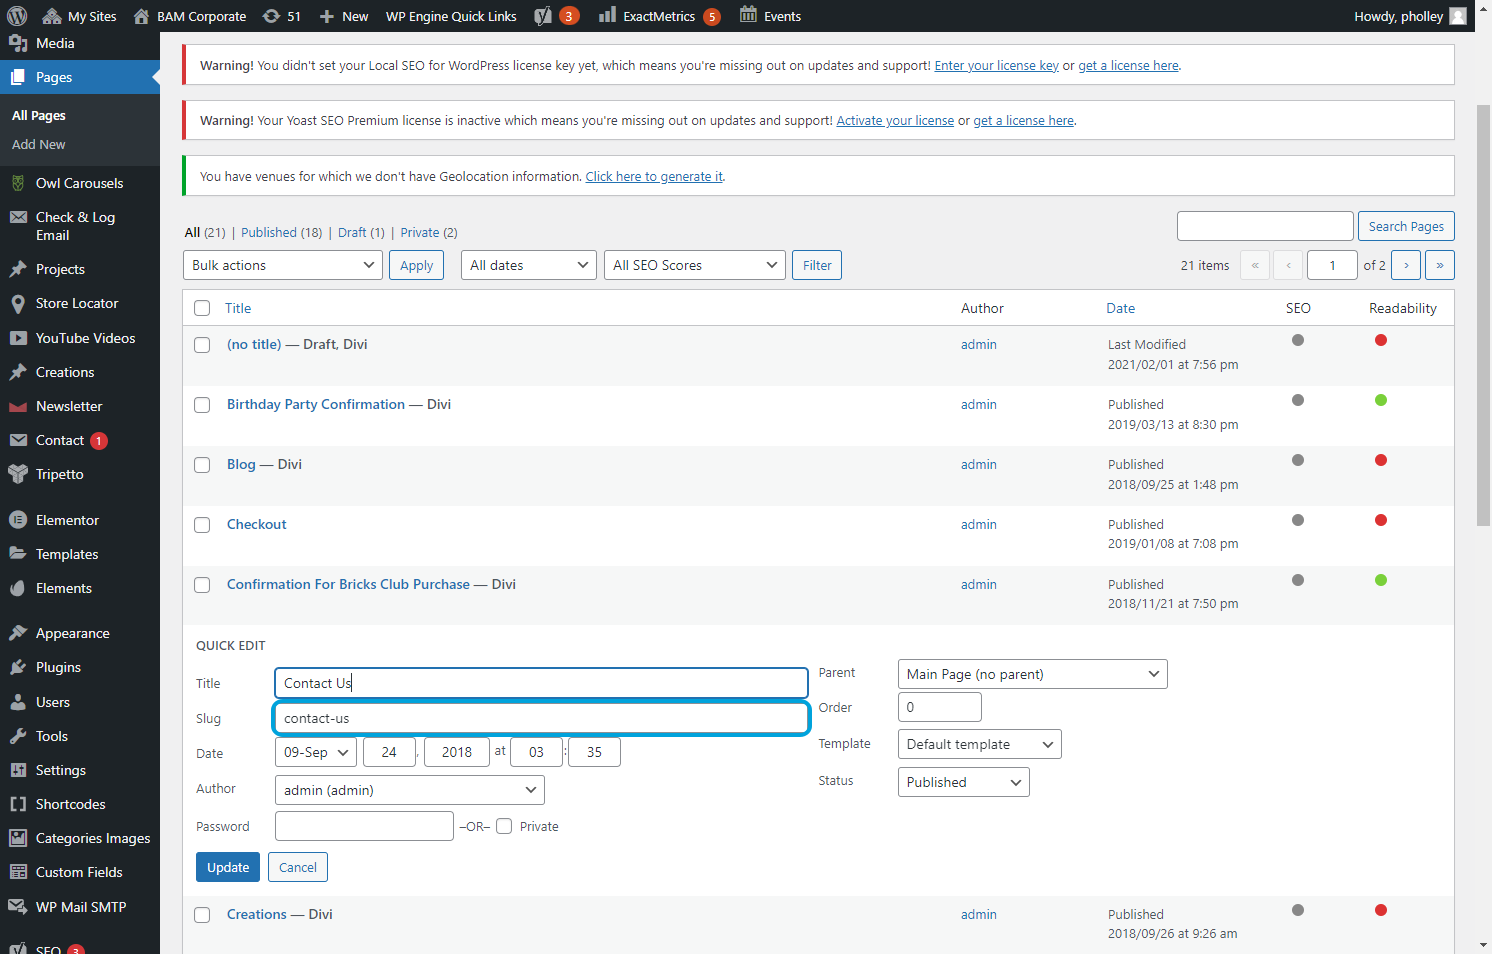This screenshot has height=954, width=1492.
Task: Click the red readability dot for Blog row
Action: [1381, 460]
